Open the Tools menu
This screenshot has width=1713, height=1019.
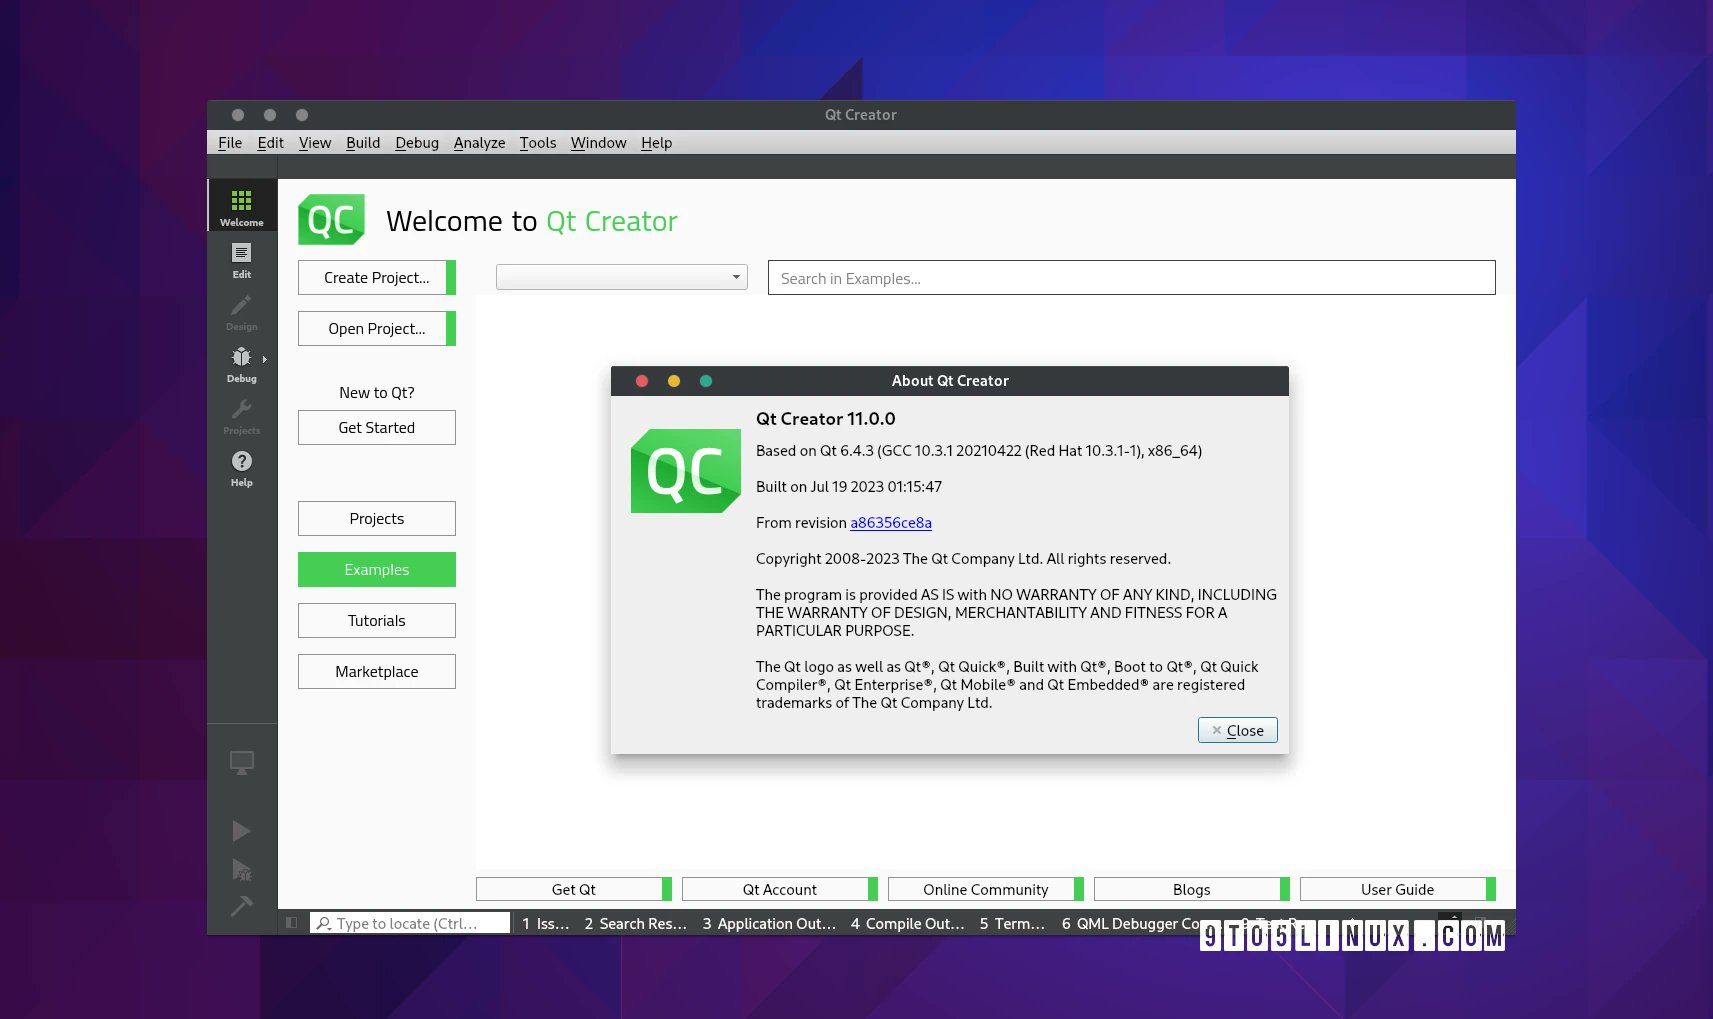(x=538, y=142)
